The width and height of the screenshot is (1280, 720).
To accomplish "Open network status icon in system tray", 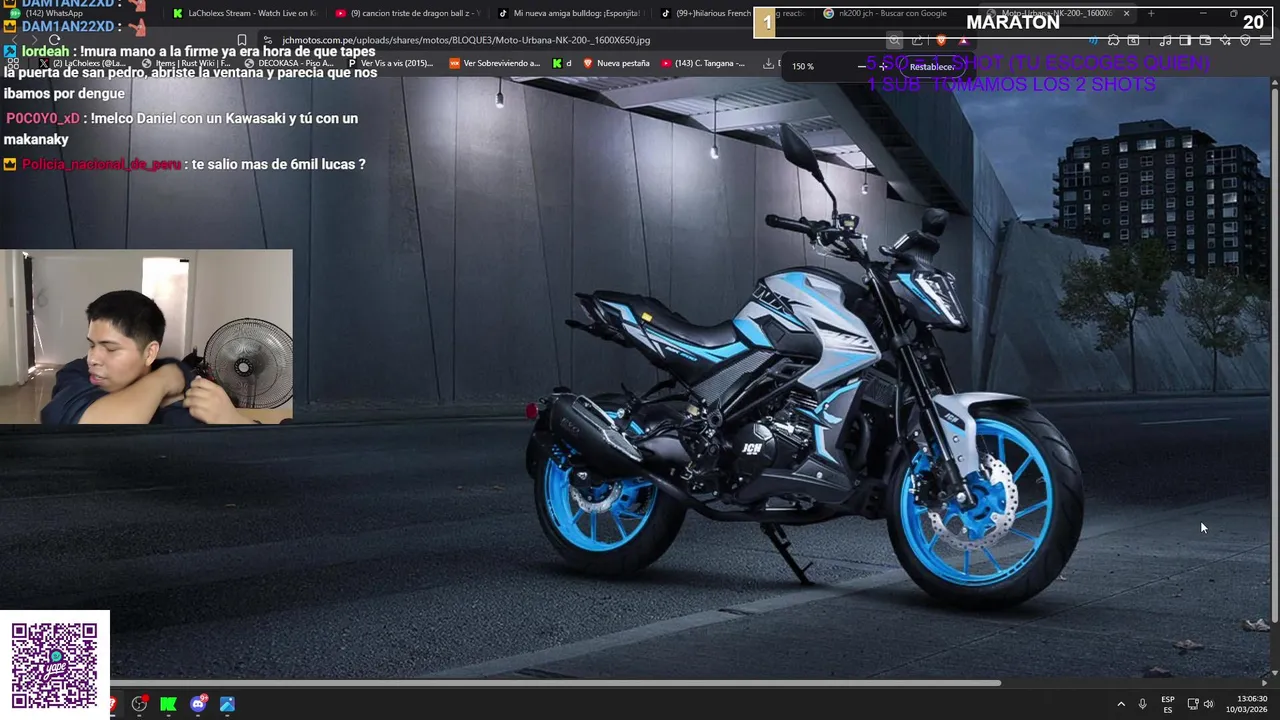I will point(1193,704).
